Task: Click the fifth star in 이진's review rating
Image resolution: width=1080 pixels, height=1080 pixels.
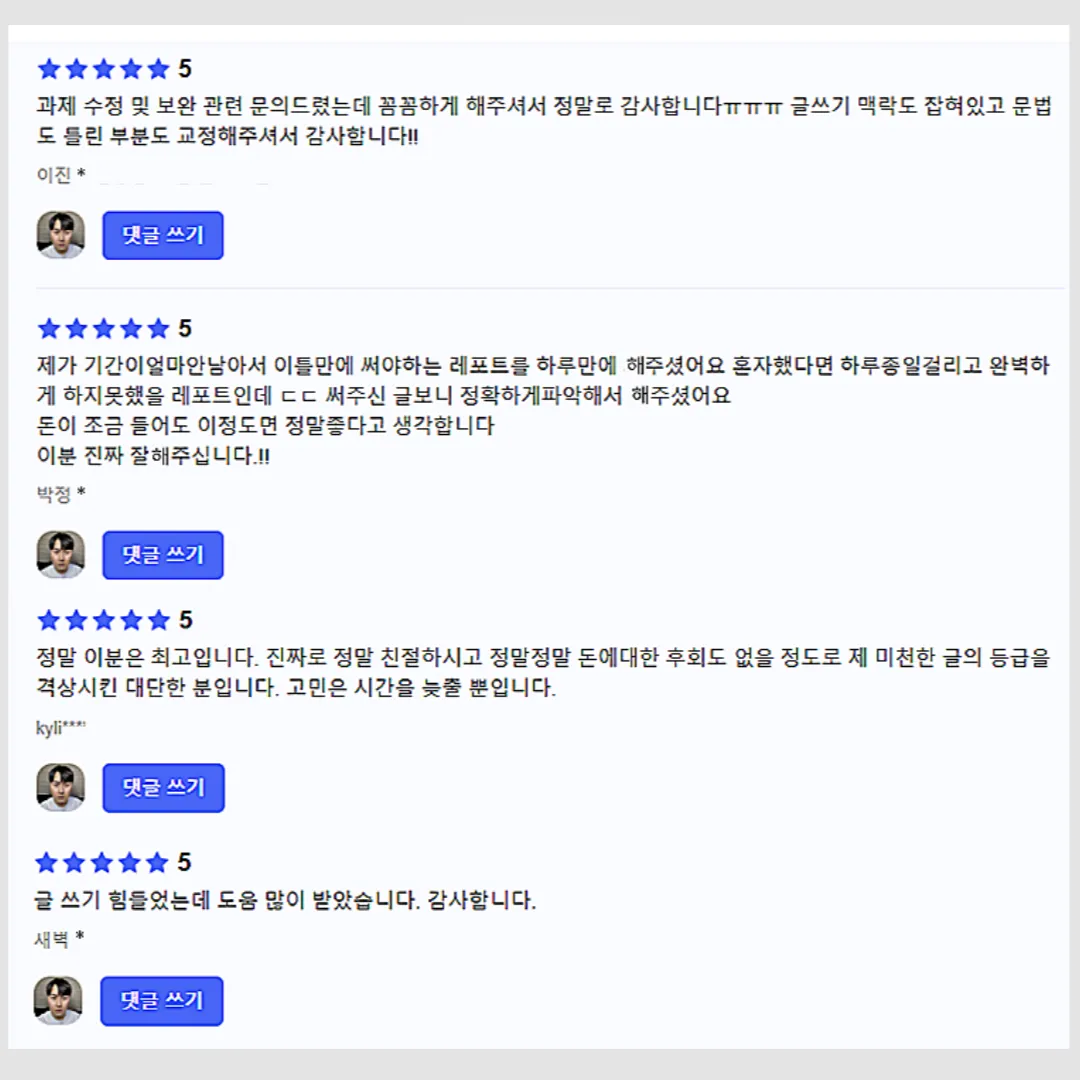Action: [x=159, y=69]
